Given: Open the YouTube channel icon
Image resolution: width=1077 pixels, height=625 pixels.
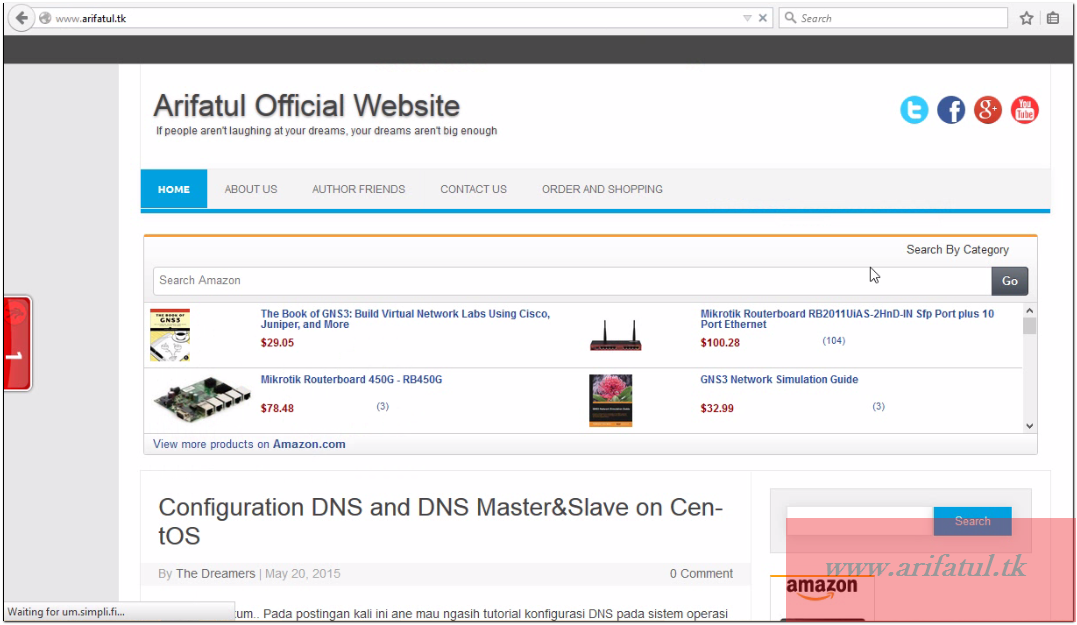Looking at the screenshot, I should pos(1025,110).
